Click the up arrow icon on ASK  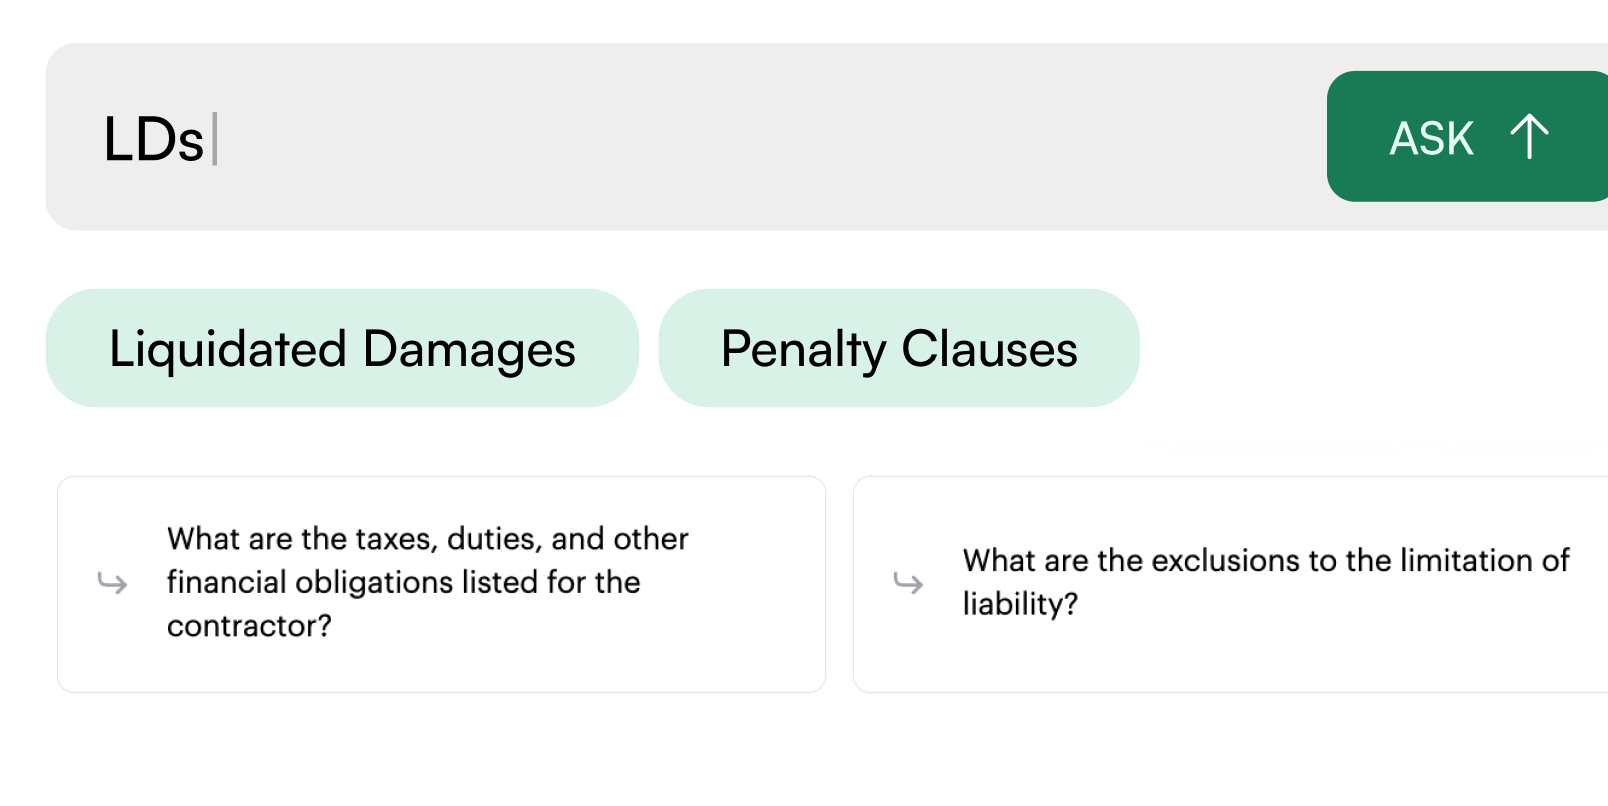click(1529, 137)
